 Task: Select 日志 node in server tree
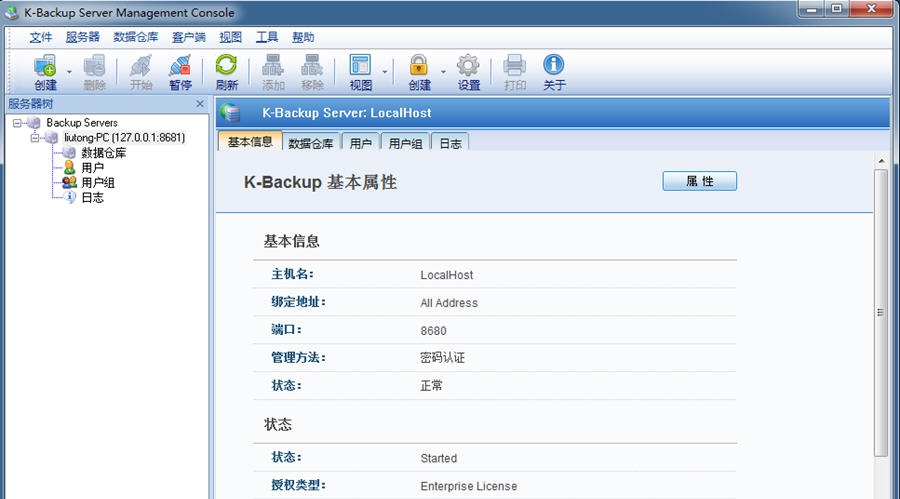tap(92, 198)
